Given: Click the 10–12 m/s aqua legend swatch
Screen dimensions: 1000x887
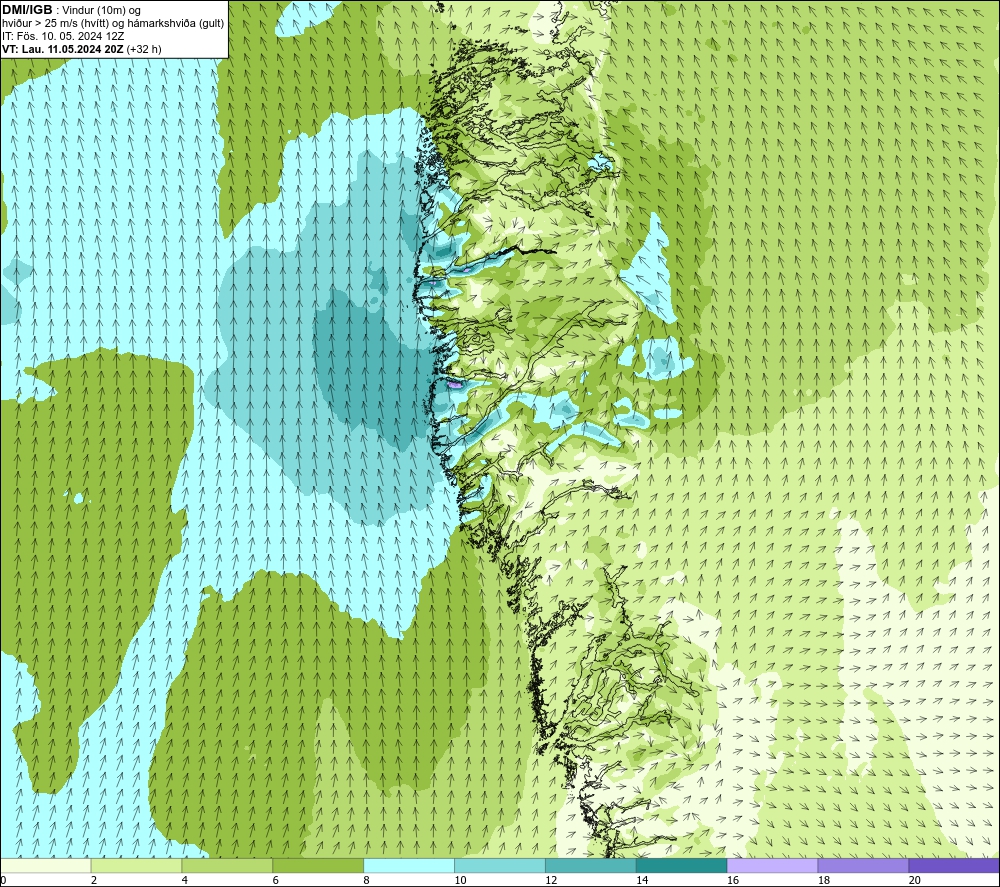Looking at the screenshot, I should click(x=500, y=866).
